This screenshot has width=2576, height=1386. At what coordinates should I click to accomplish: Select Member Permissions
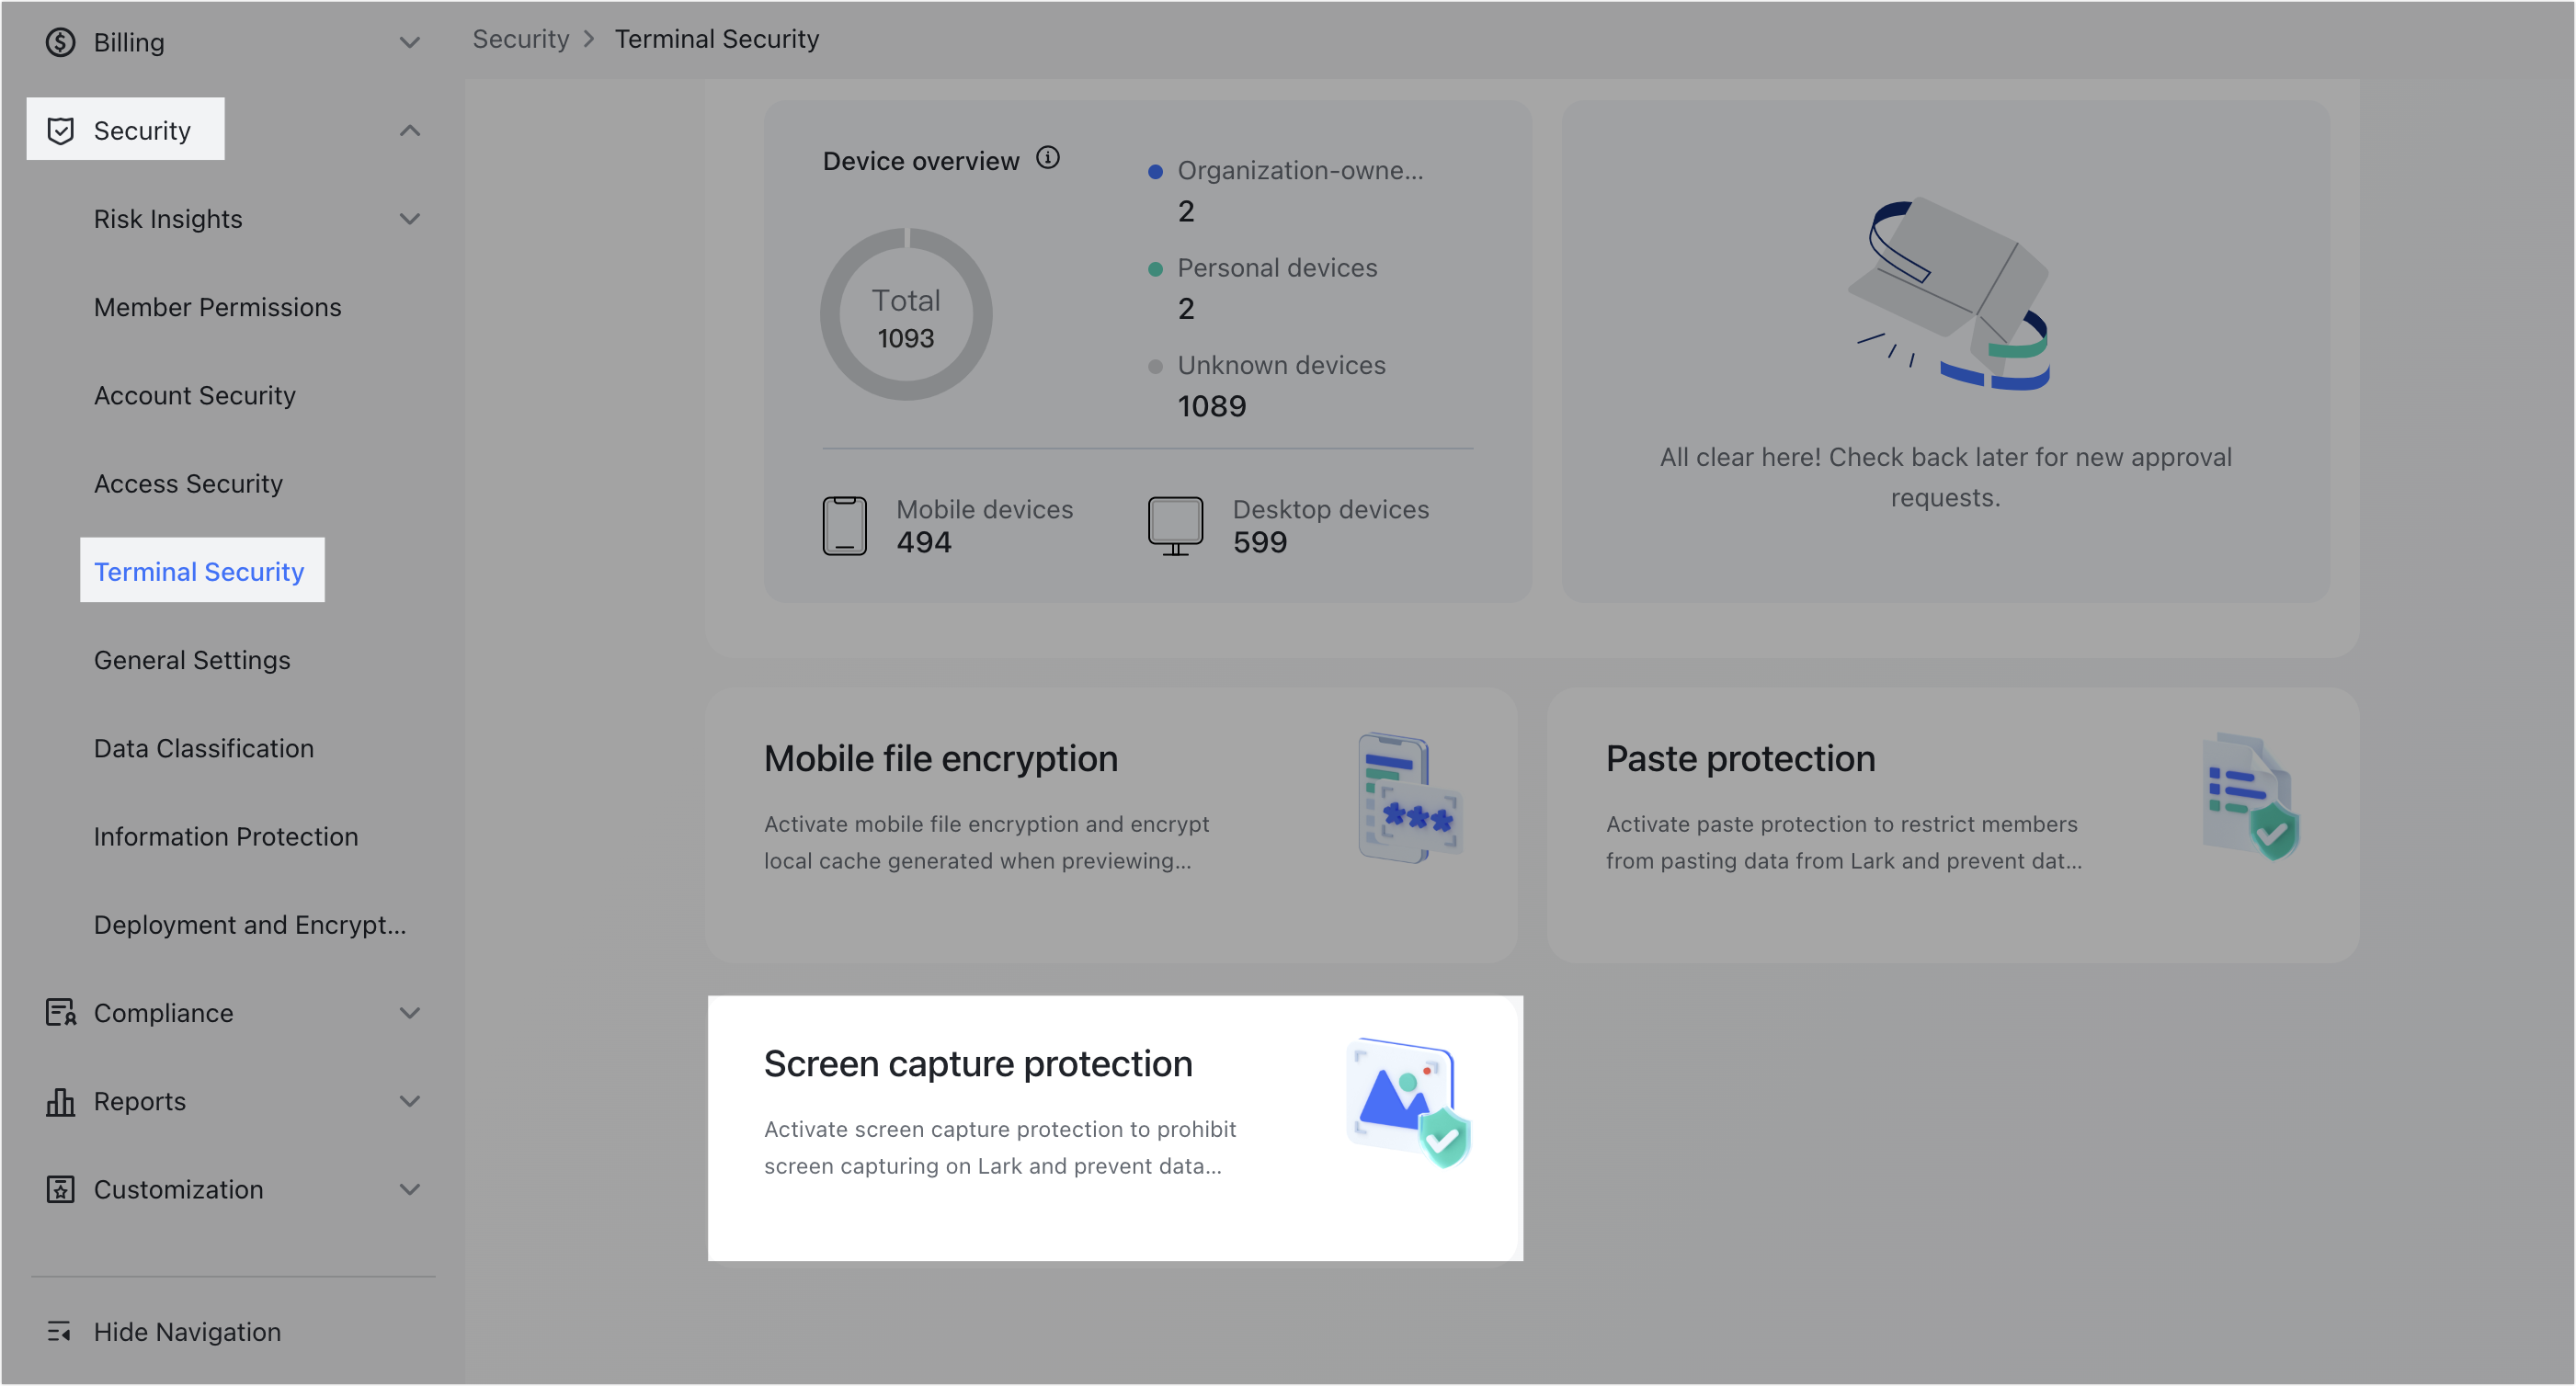coord(217,307)
